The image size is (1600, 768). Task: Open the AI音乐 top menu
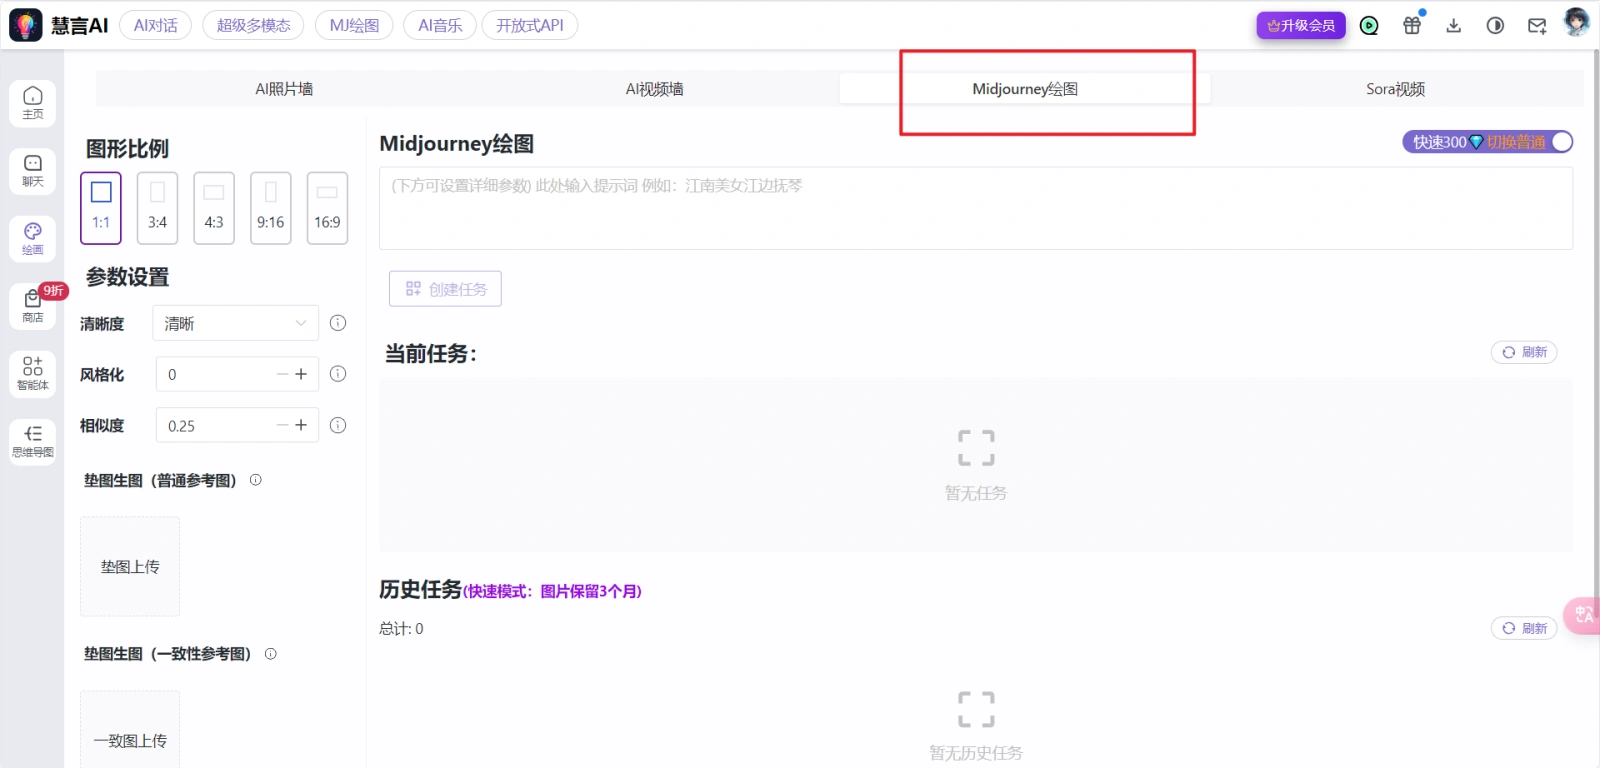[x=440, y=25]
